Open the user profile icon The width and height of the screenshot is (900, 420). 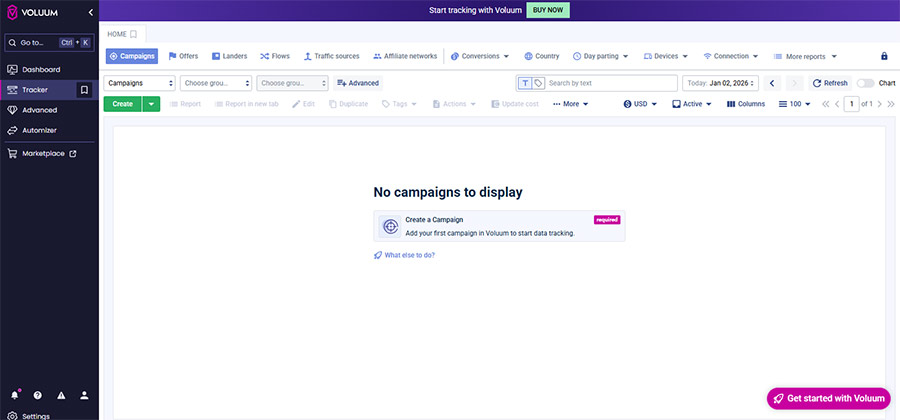click(x=85, y=395)
